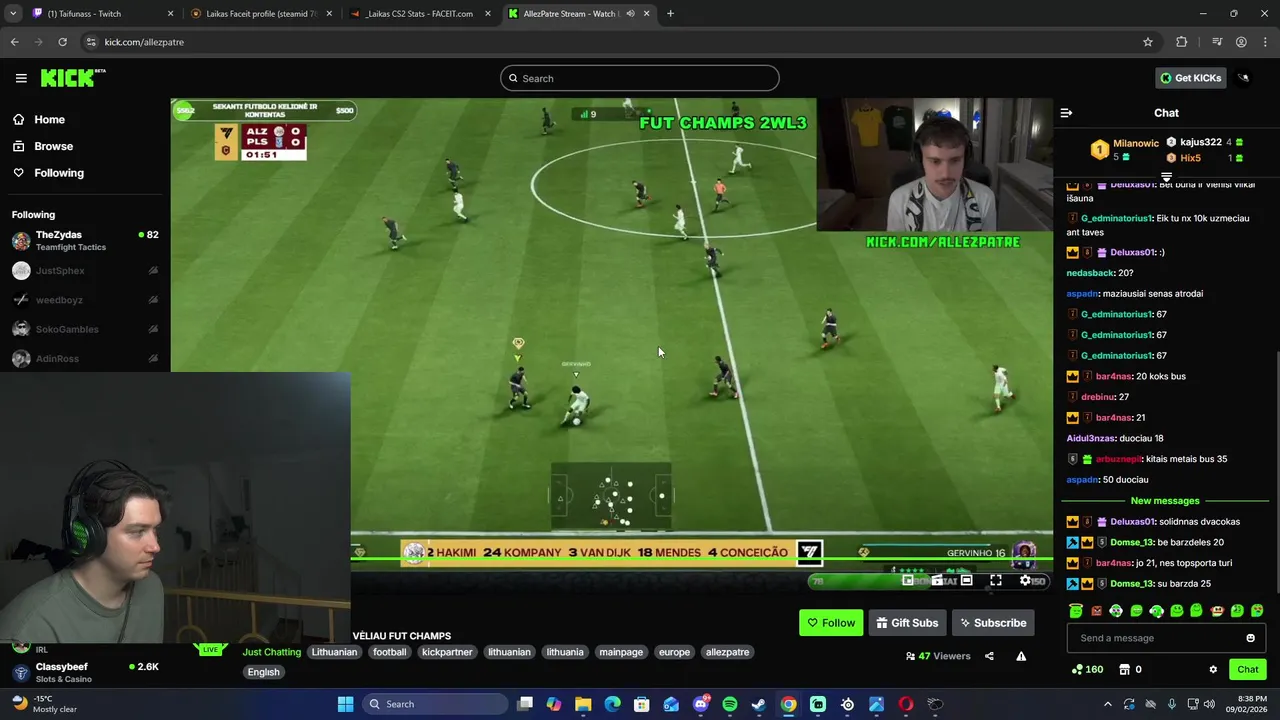Screen dimensions: 1280x720
Task: Open Steam from the taskbar
Action: pyautogui.click(x=759, y=704)
